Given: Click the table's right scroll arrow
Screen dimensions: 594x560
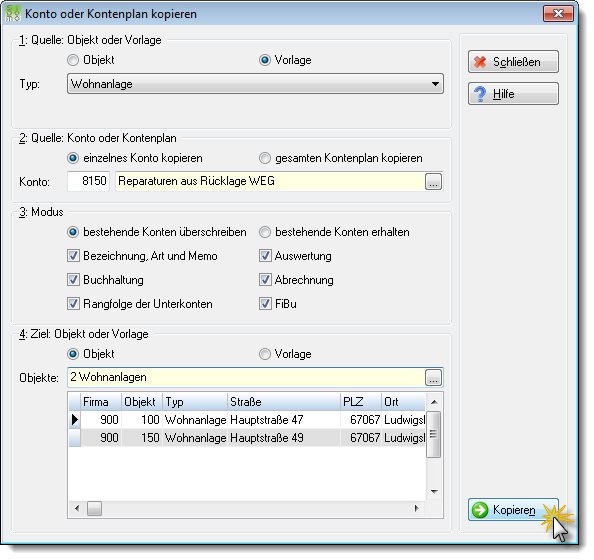Looking at the screenshot, I should pos(417,508).
